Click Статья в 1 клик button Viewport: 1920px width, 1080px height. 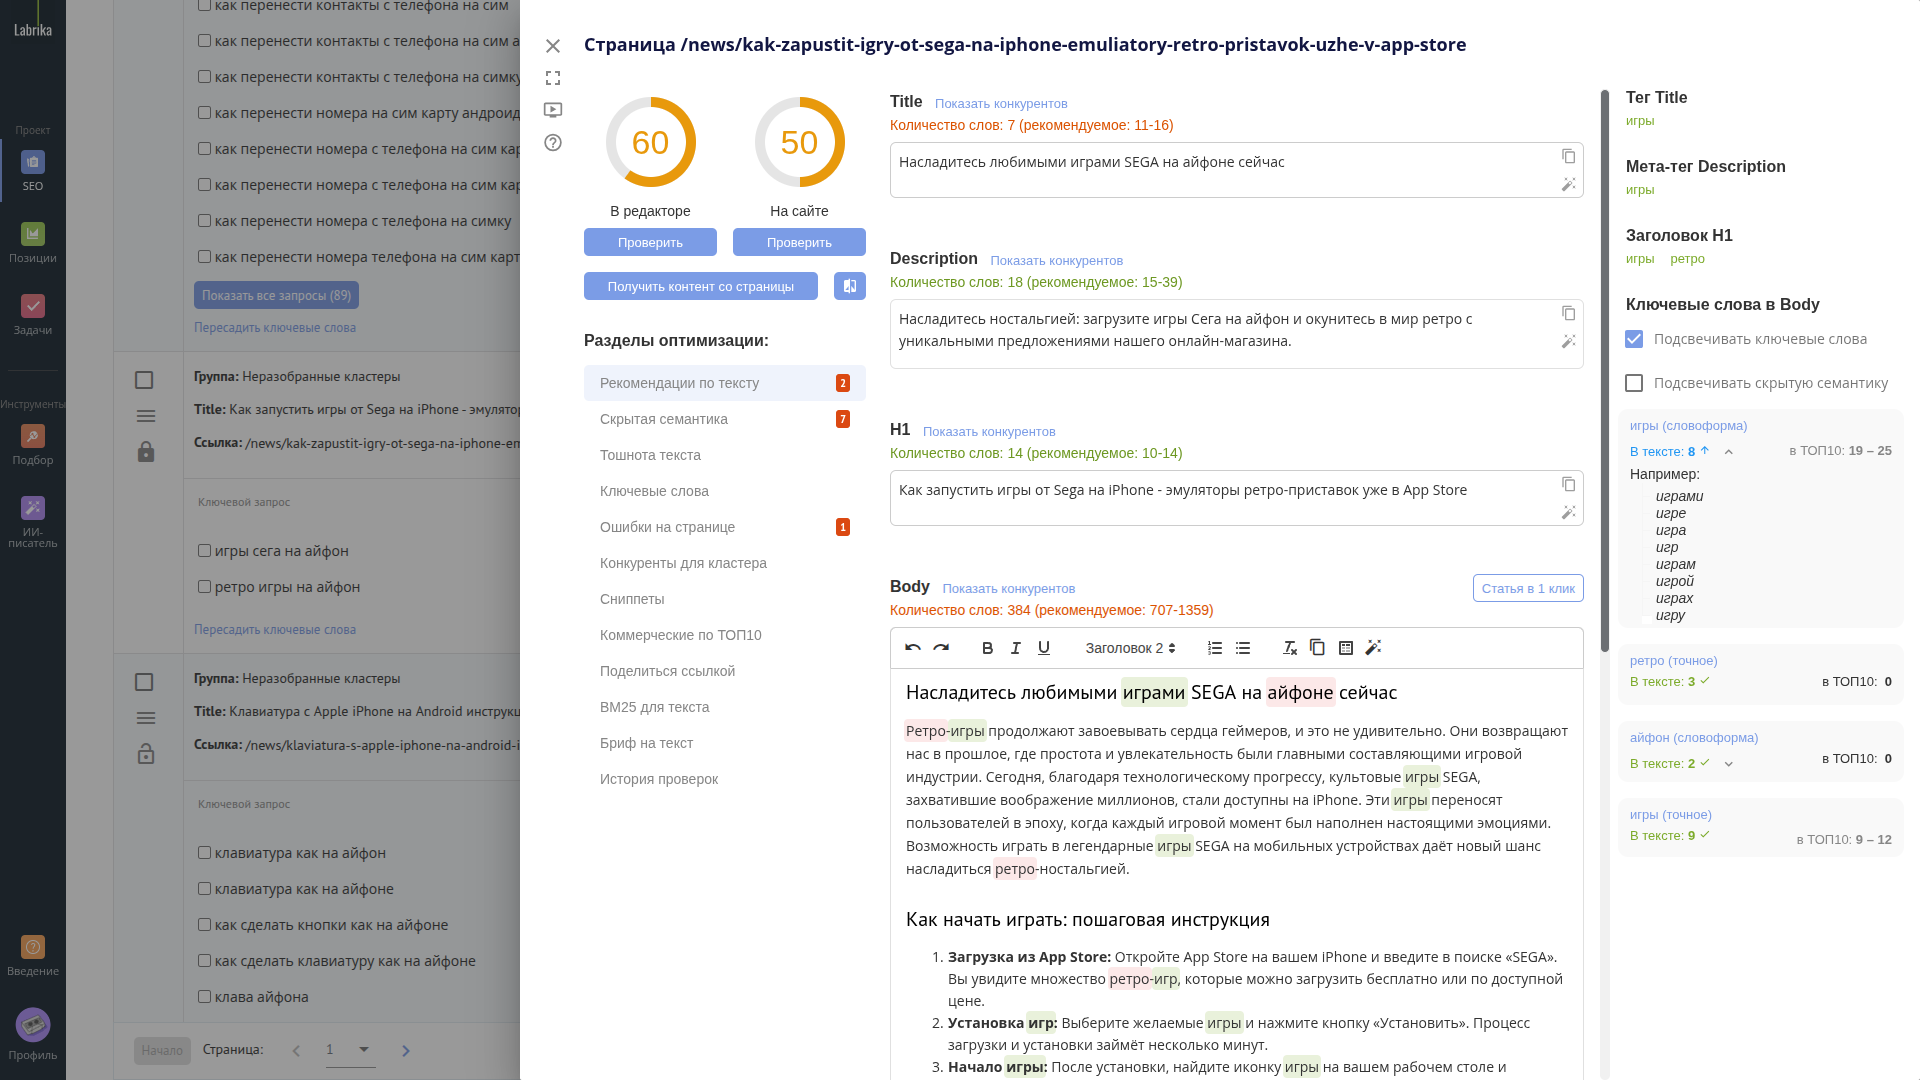pos(1528,588)
